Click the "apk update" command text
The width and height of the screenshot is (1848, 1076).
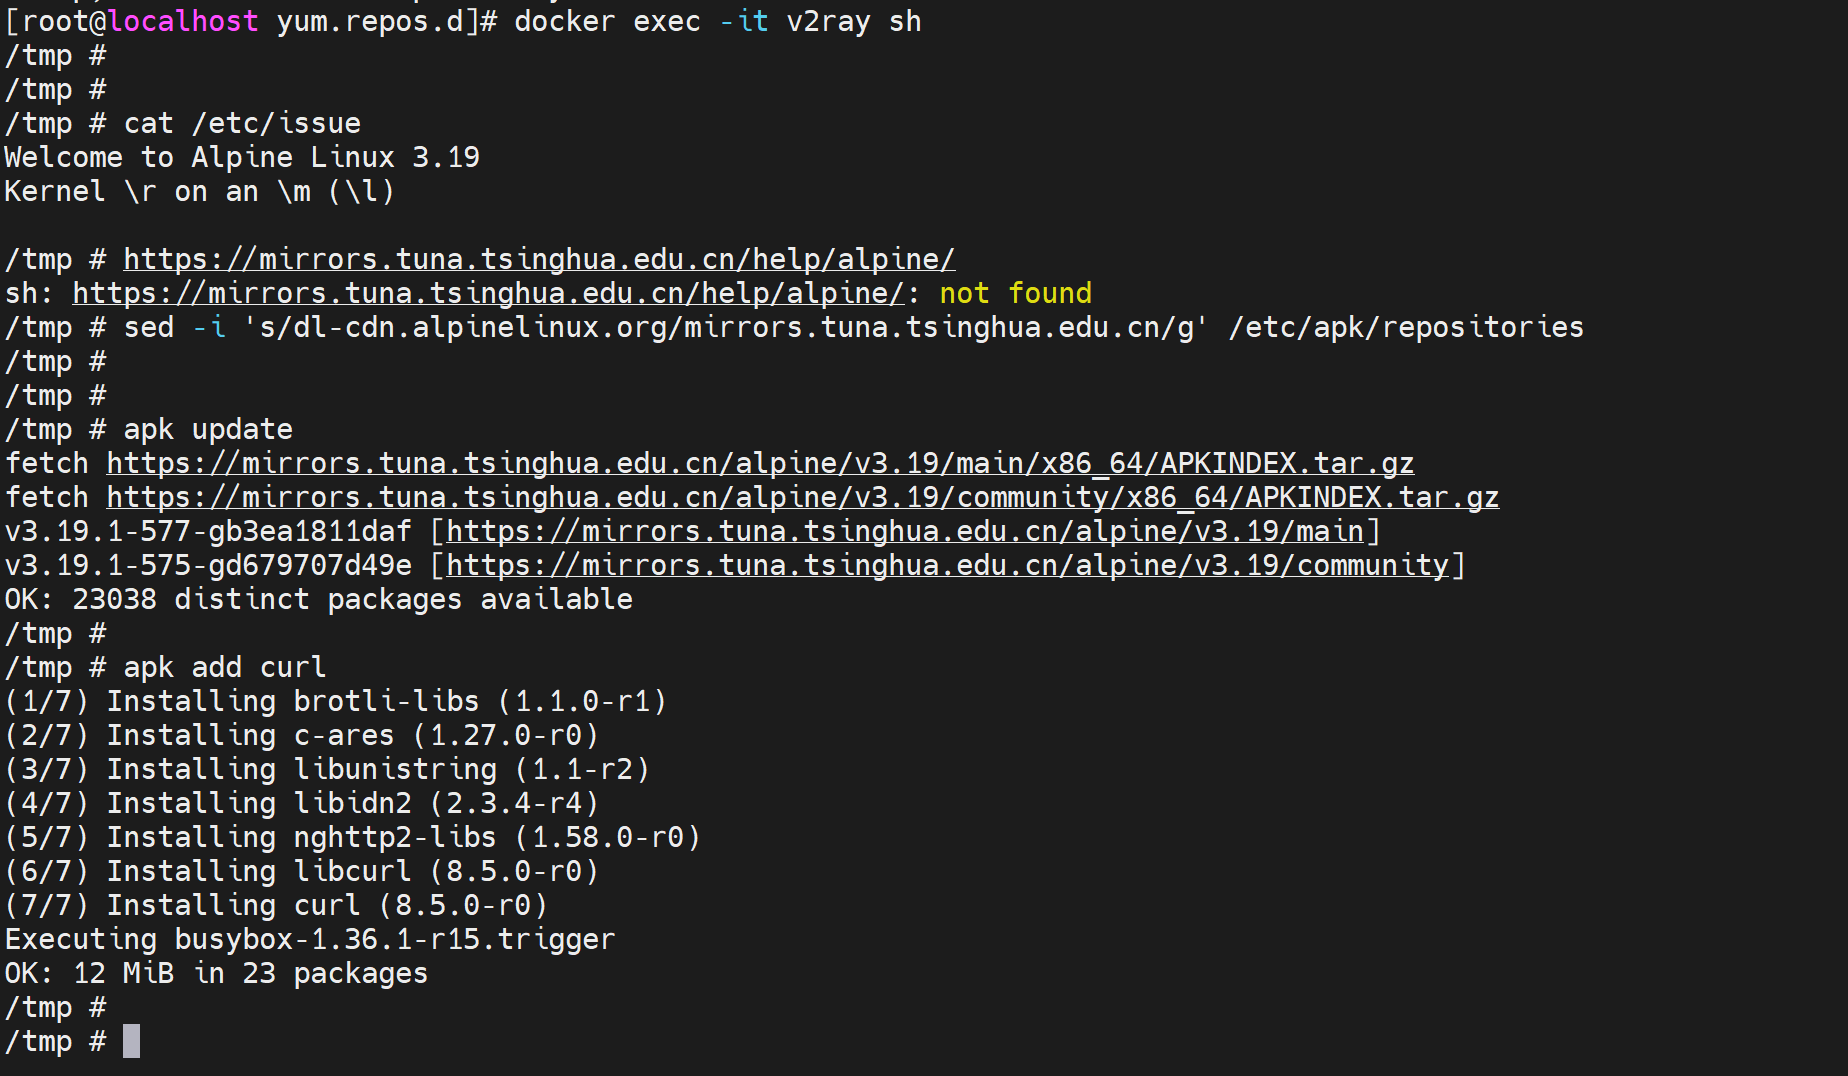(208, 430)
